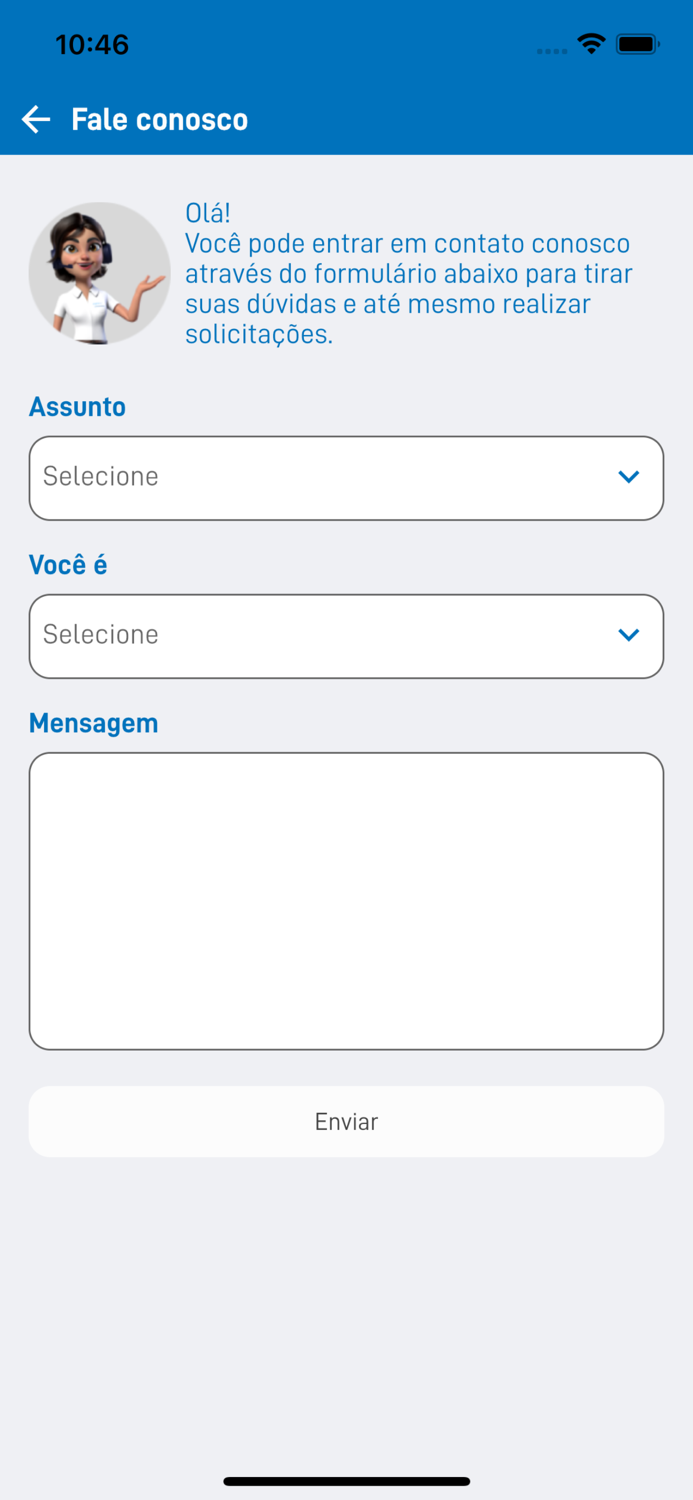693x1500 pixels.
Task: Tap the Mensagem field label
Action: (93, 722)
